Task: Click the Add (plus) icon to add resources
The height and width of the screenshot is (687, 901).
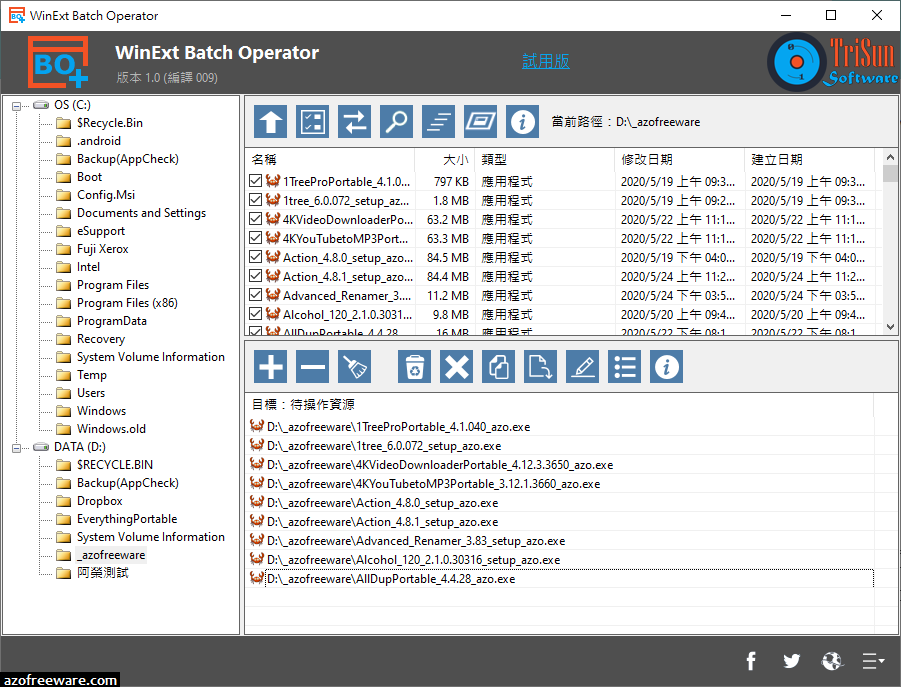Action: [270, 366]
